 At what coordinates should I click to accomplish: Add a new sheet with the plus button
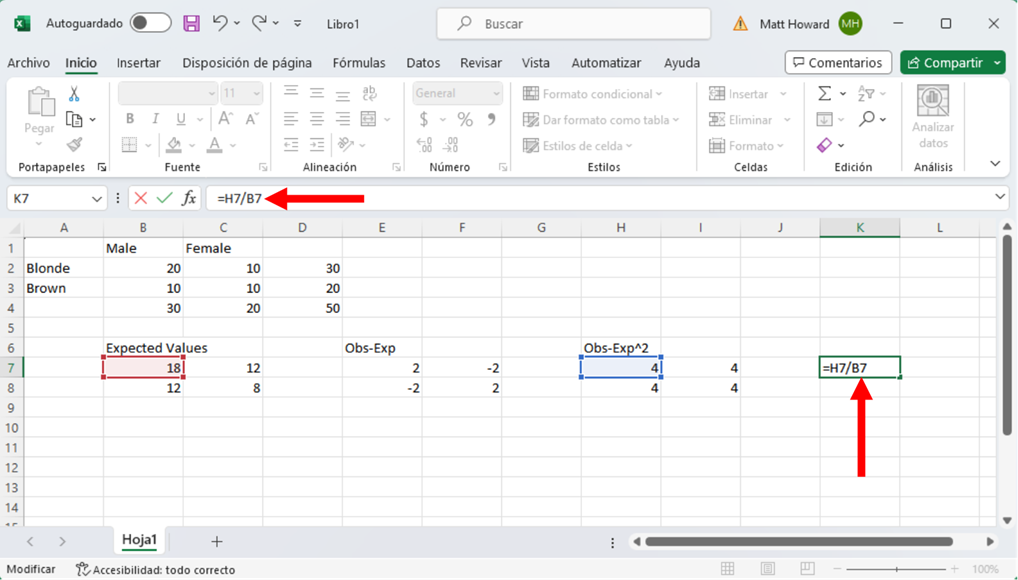(x=217, y=541)
